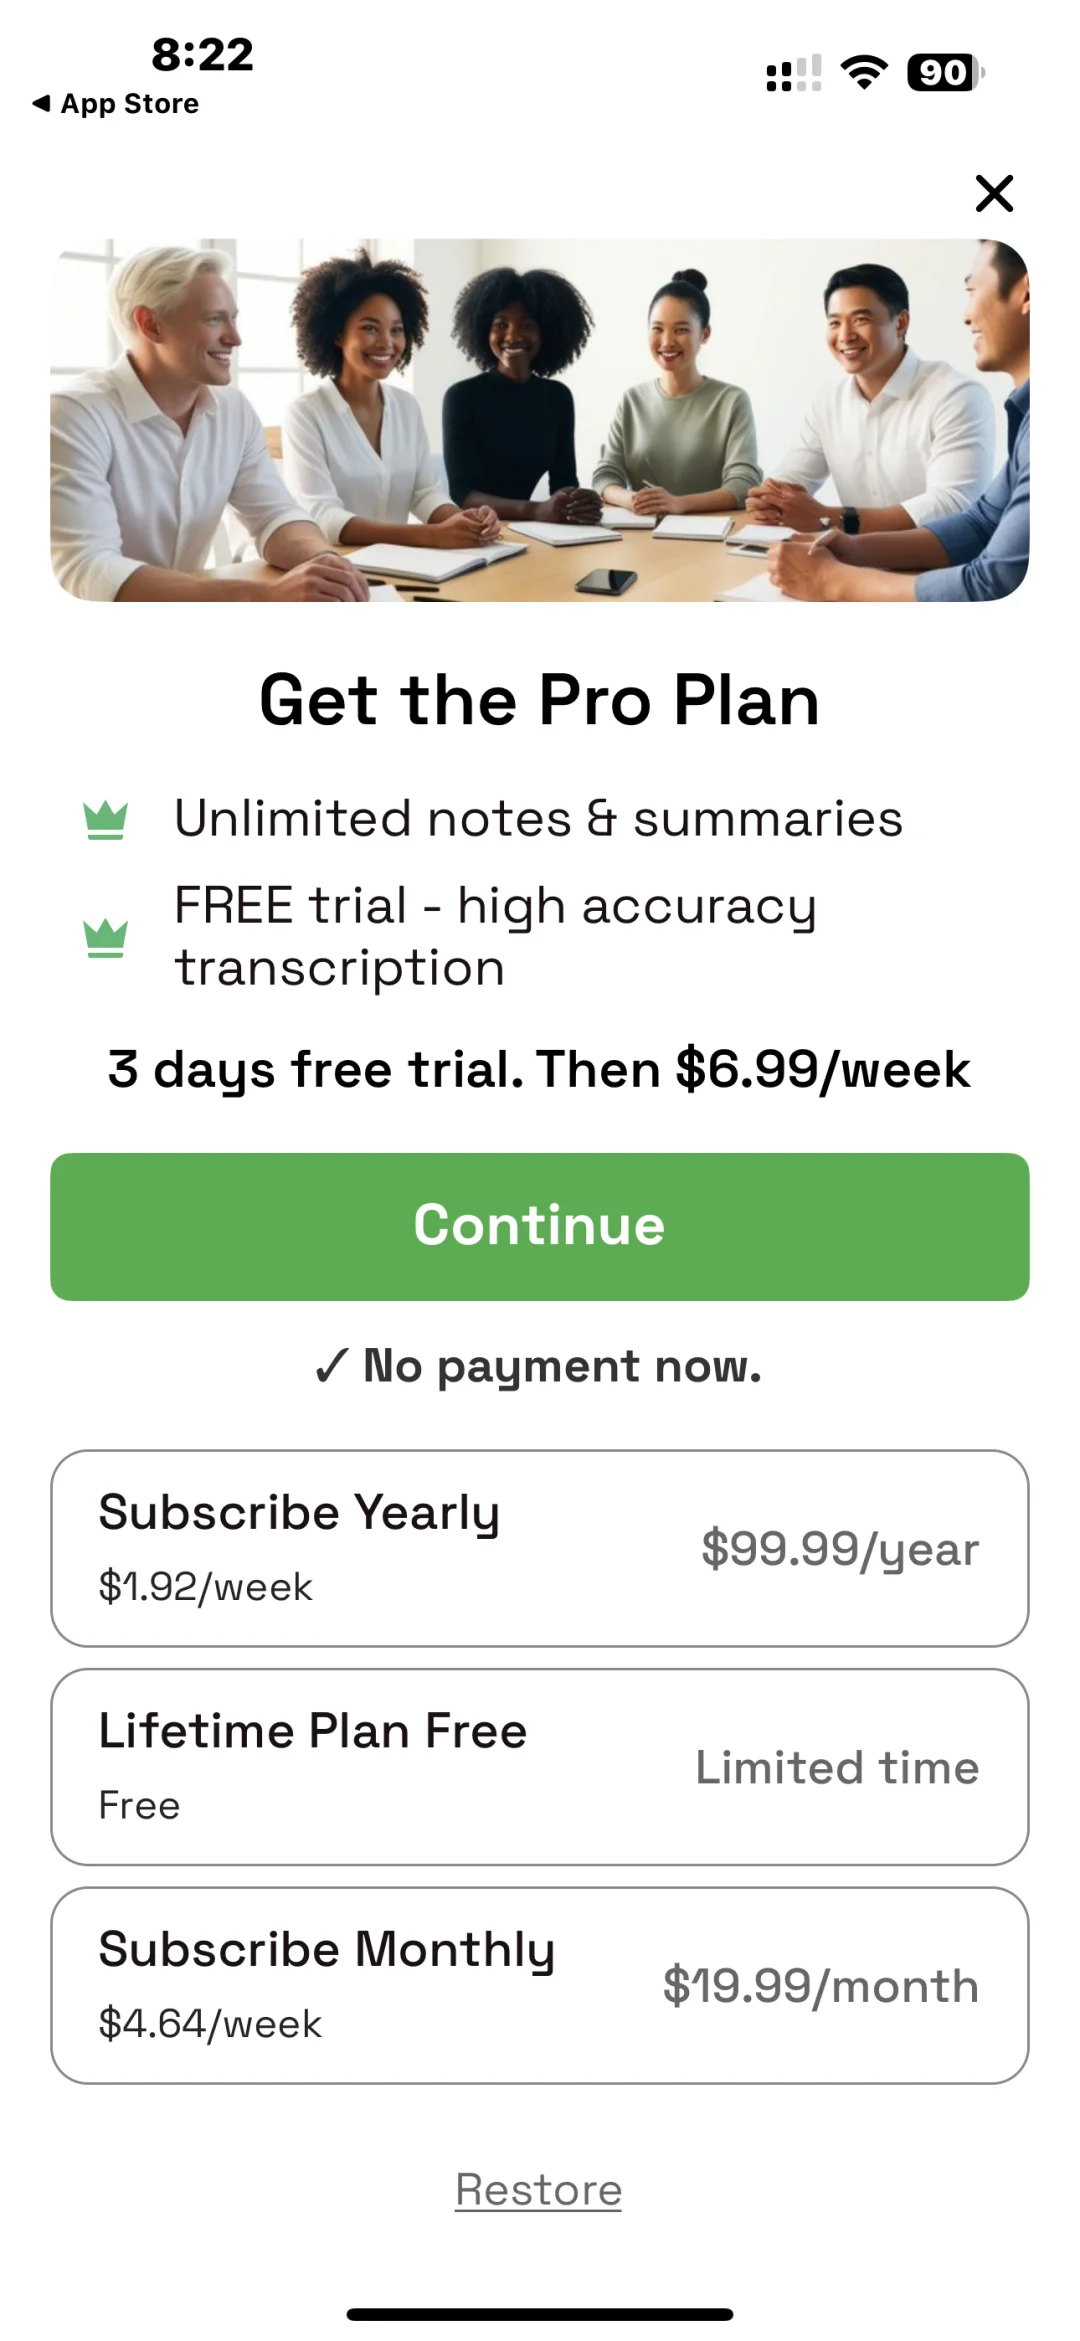
Task: Tap the home indicator bar
Action: pos(540,2314)
